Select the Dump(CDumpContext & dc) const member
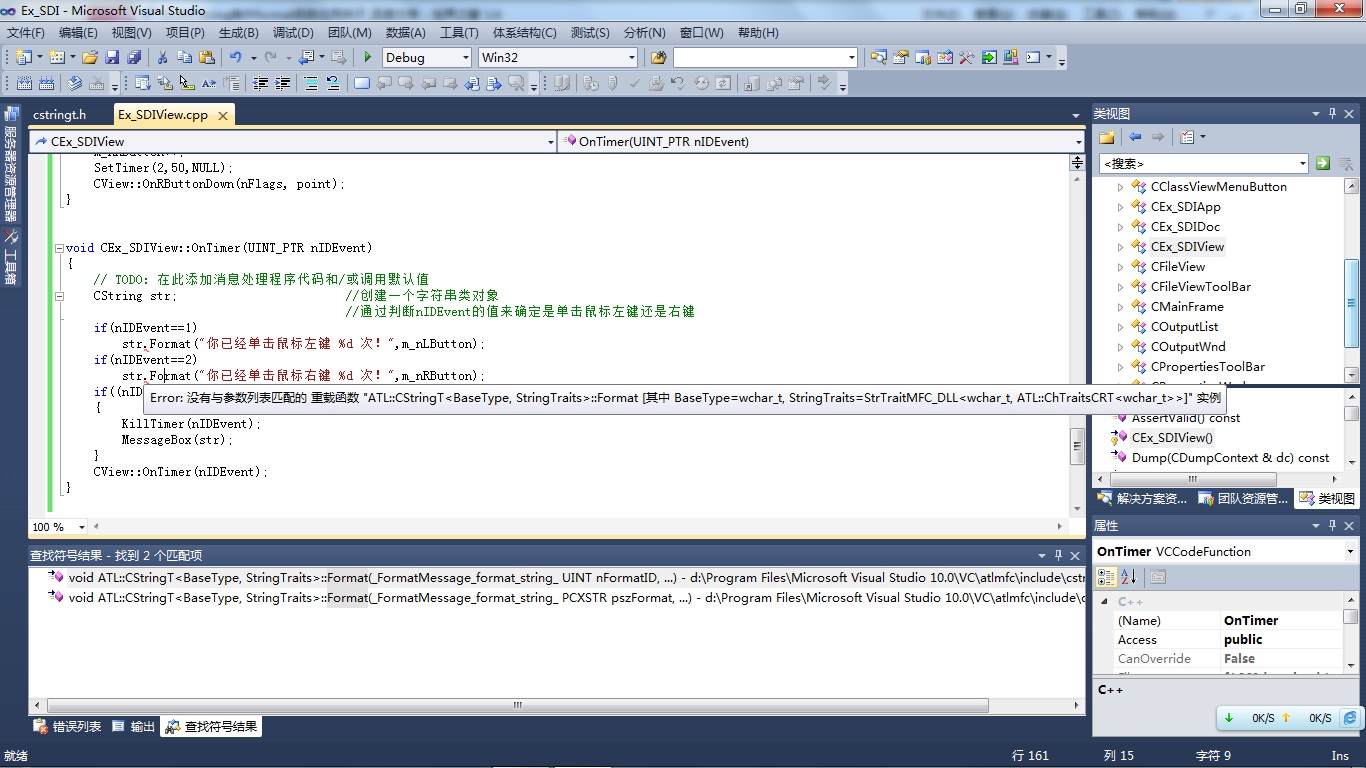The width and height of the screenshot is (1366, 768). pos(1230,458)
